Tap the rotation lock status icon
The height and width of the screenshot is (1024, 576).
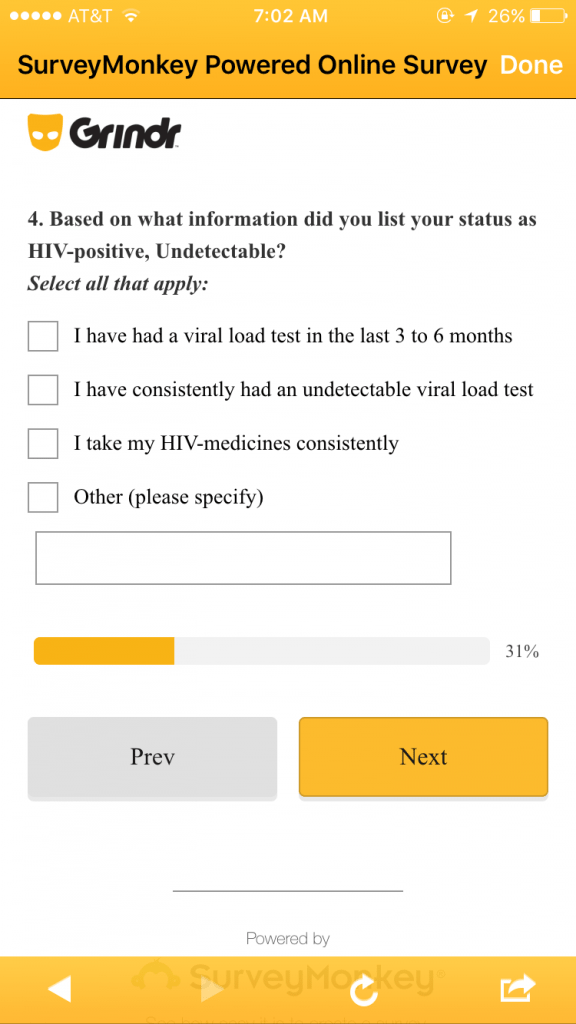coord(445,16)
